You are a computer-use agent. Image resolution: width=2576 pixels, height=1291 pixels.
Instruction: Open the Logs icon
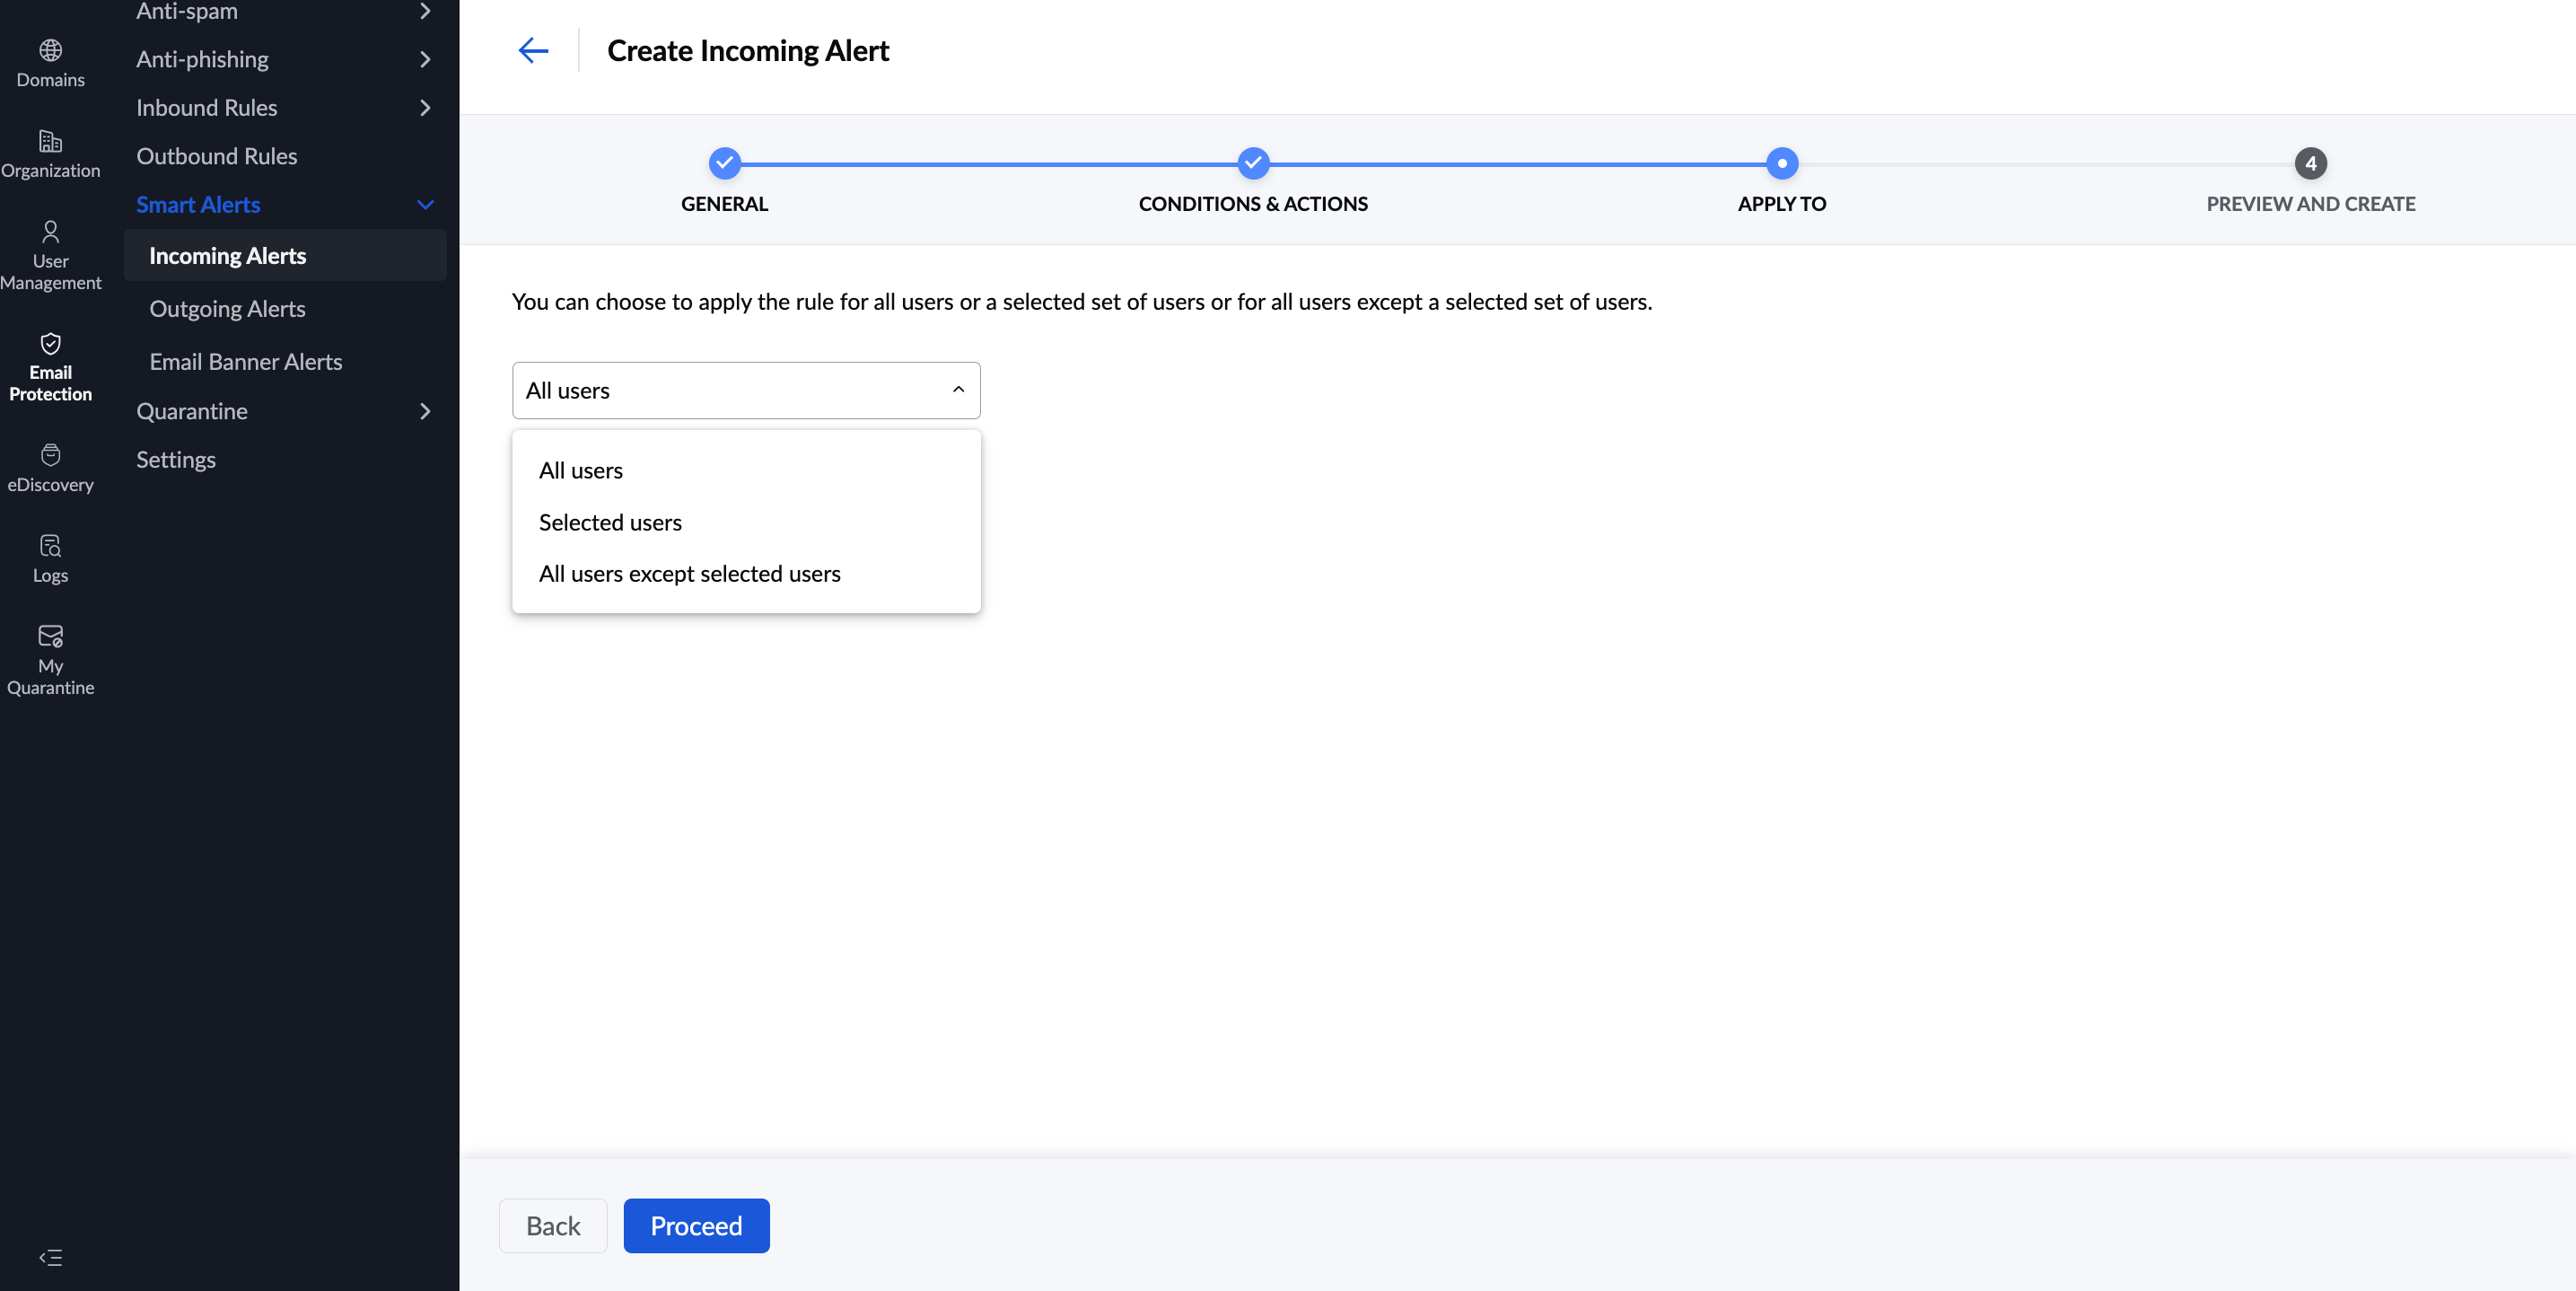pyautogui.click(x=50, y=546)
